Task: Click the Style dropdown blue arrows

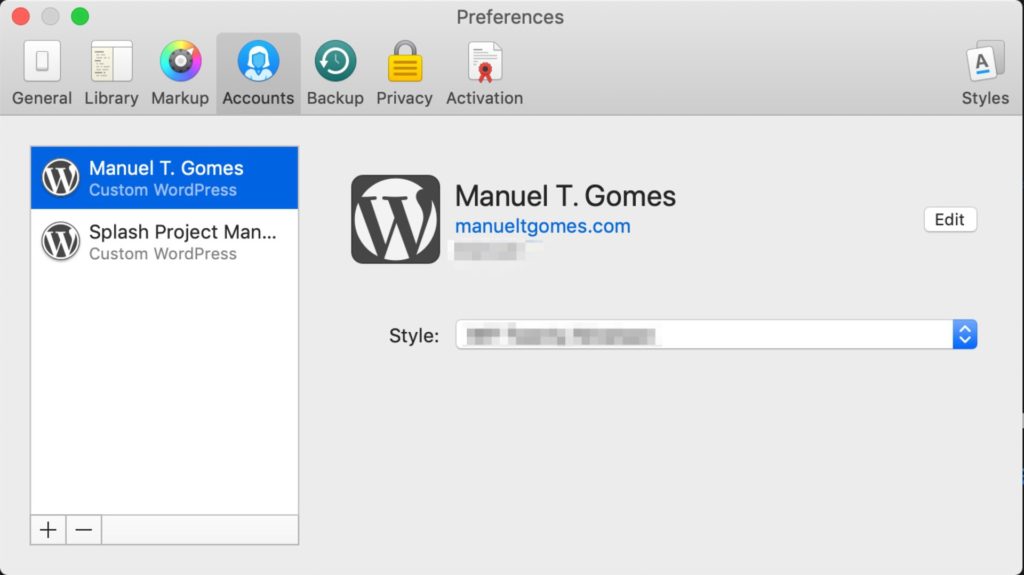Action: 965,335
